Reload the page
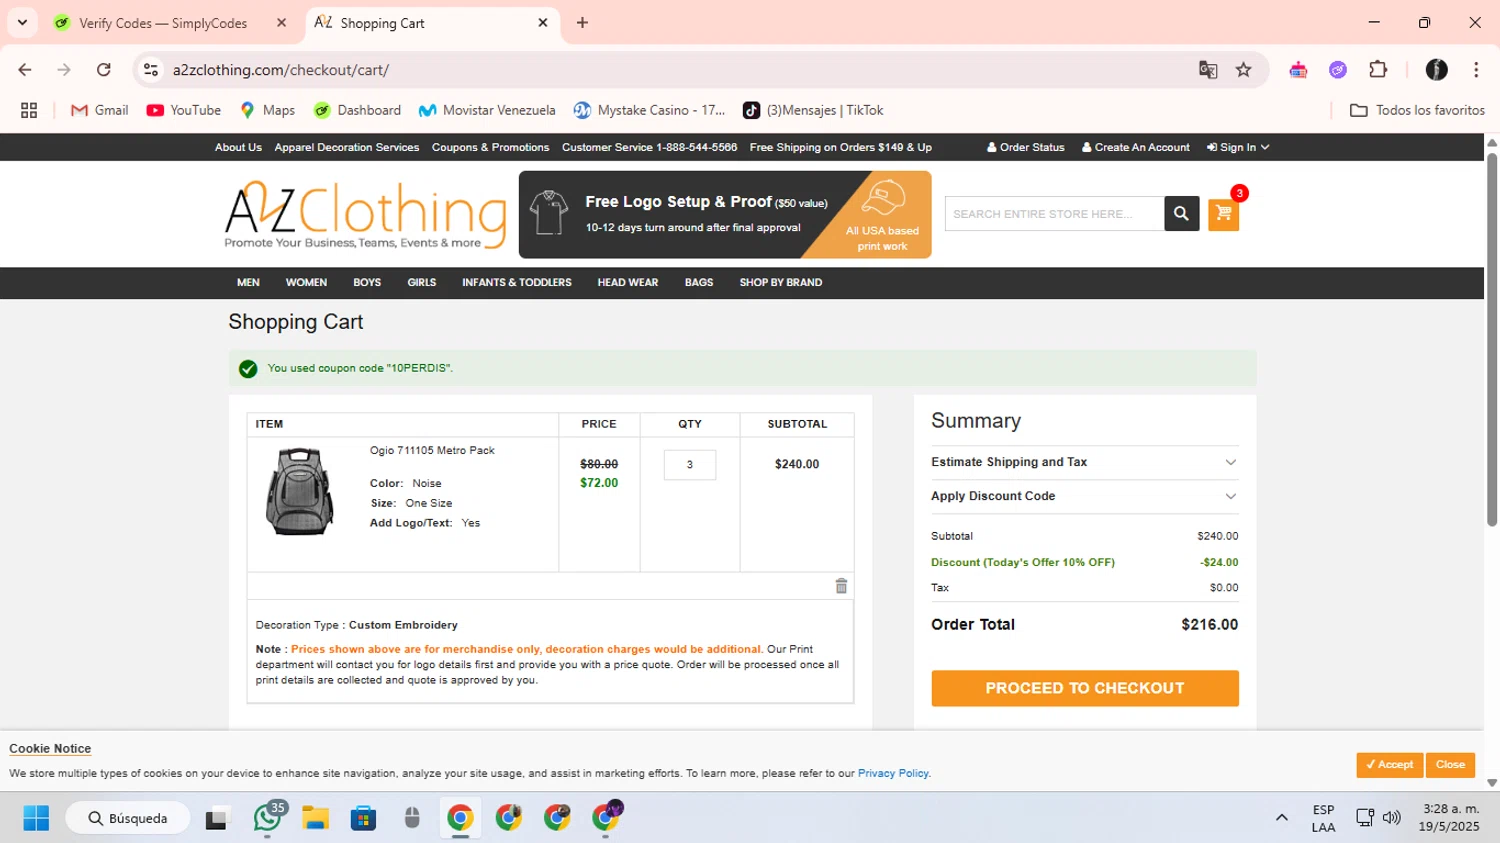The image size is (1500, 843). pyautogui.click(x=104, y=70)
